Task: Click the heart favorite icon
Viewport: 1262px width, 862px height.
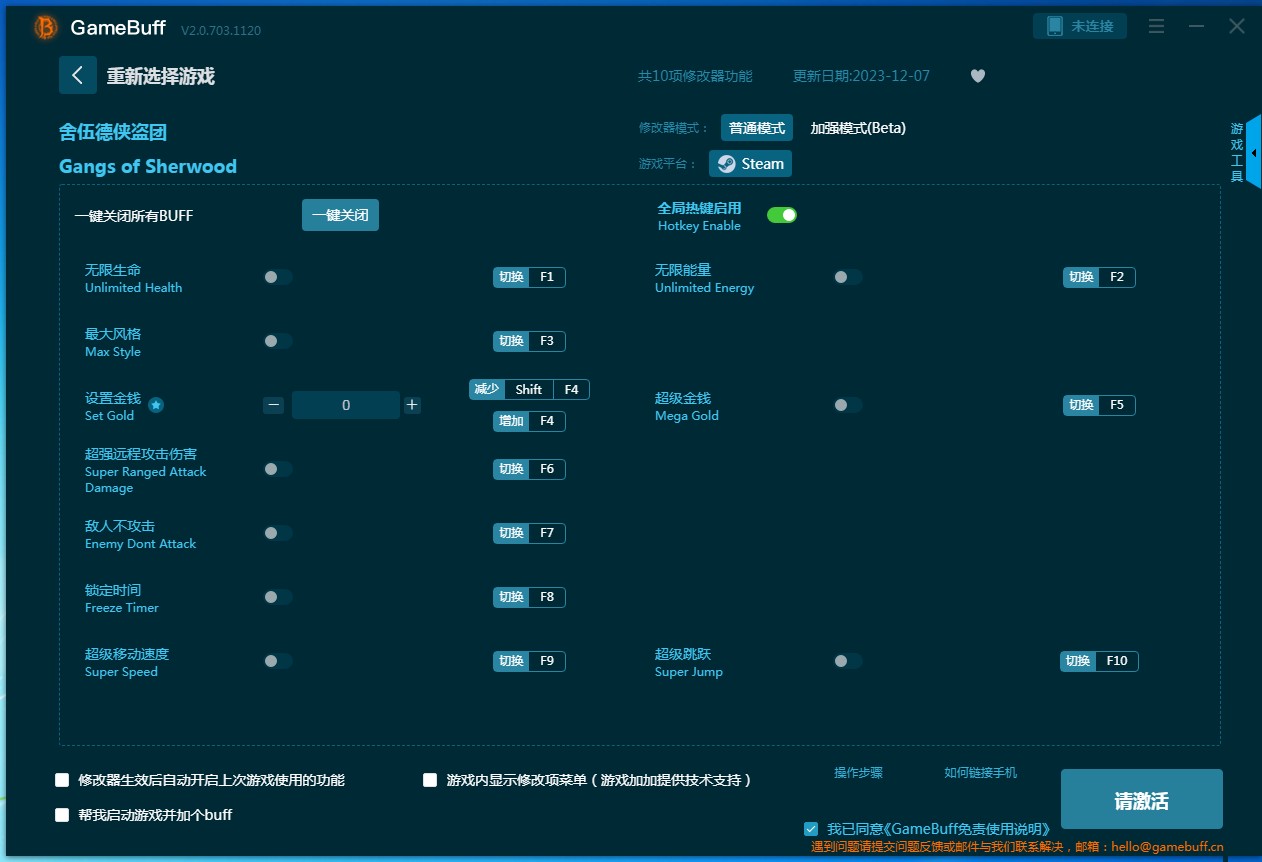Action: [978, 76]
